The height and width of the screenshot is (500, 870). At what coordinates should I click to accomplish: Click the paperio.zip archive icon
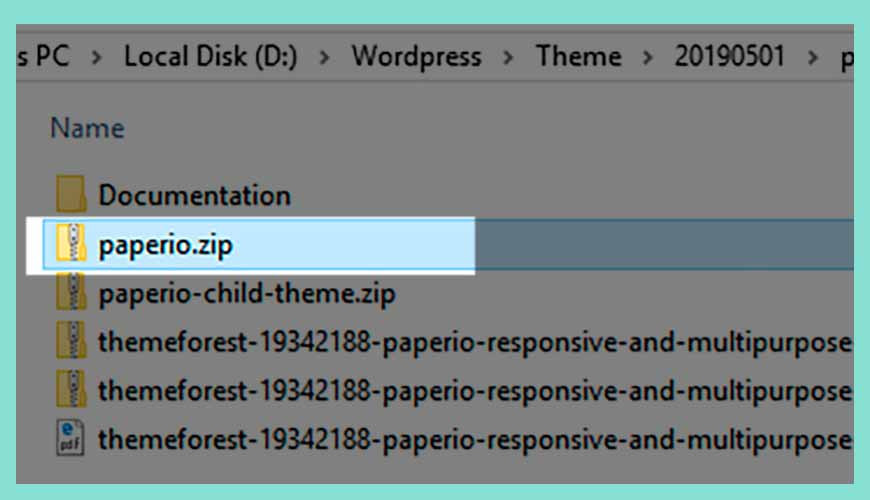[71, 243]
